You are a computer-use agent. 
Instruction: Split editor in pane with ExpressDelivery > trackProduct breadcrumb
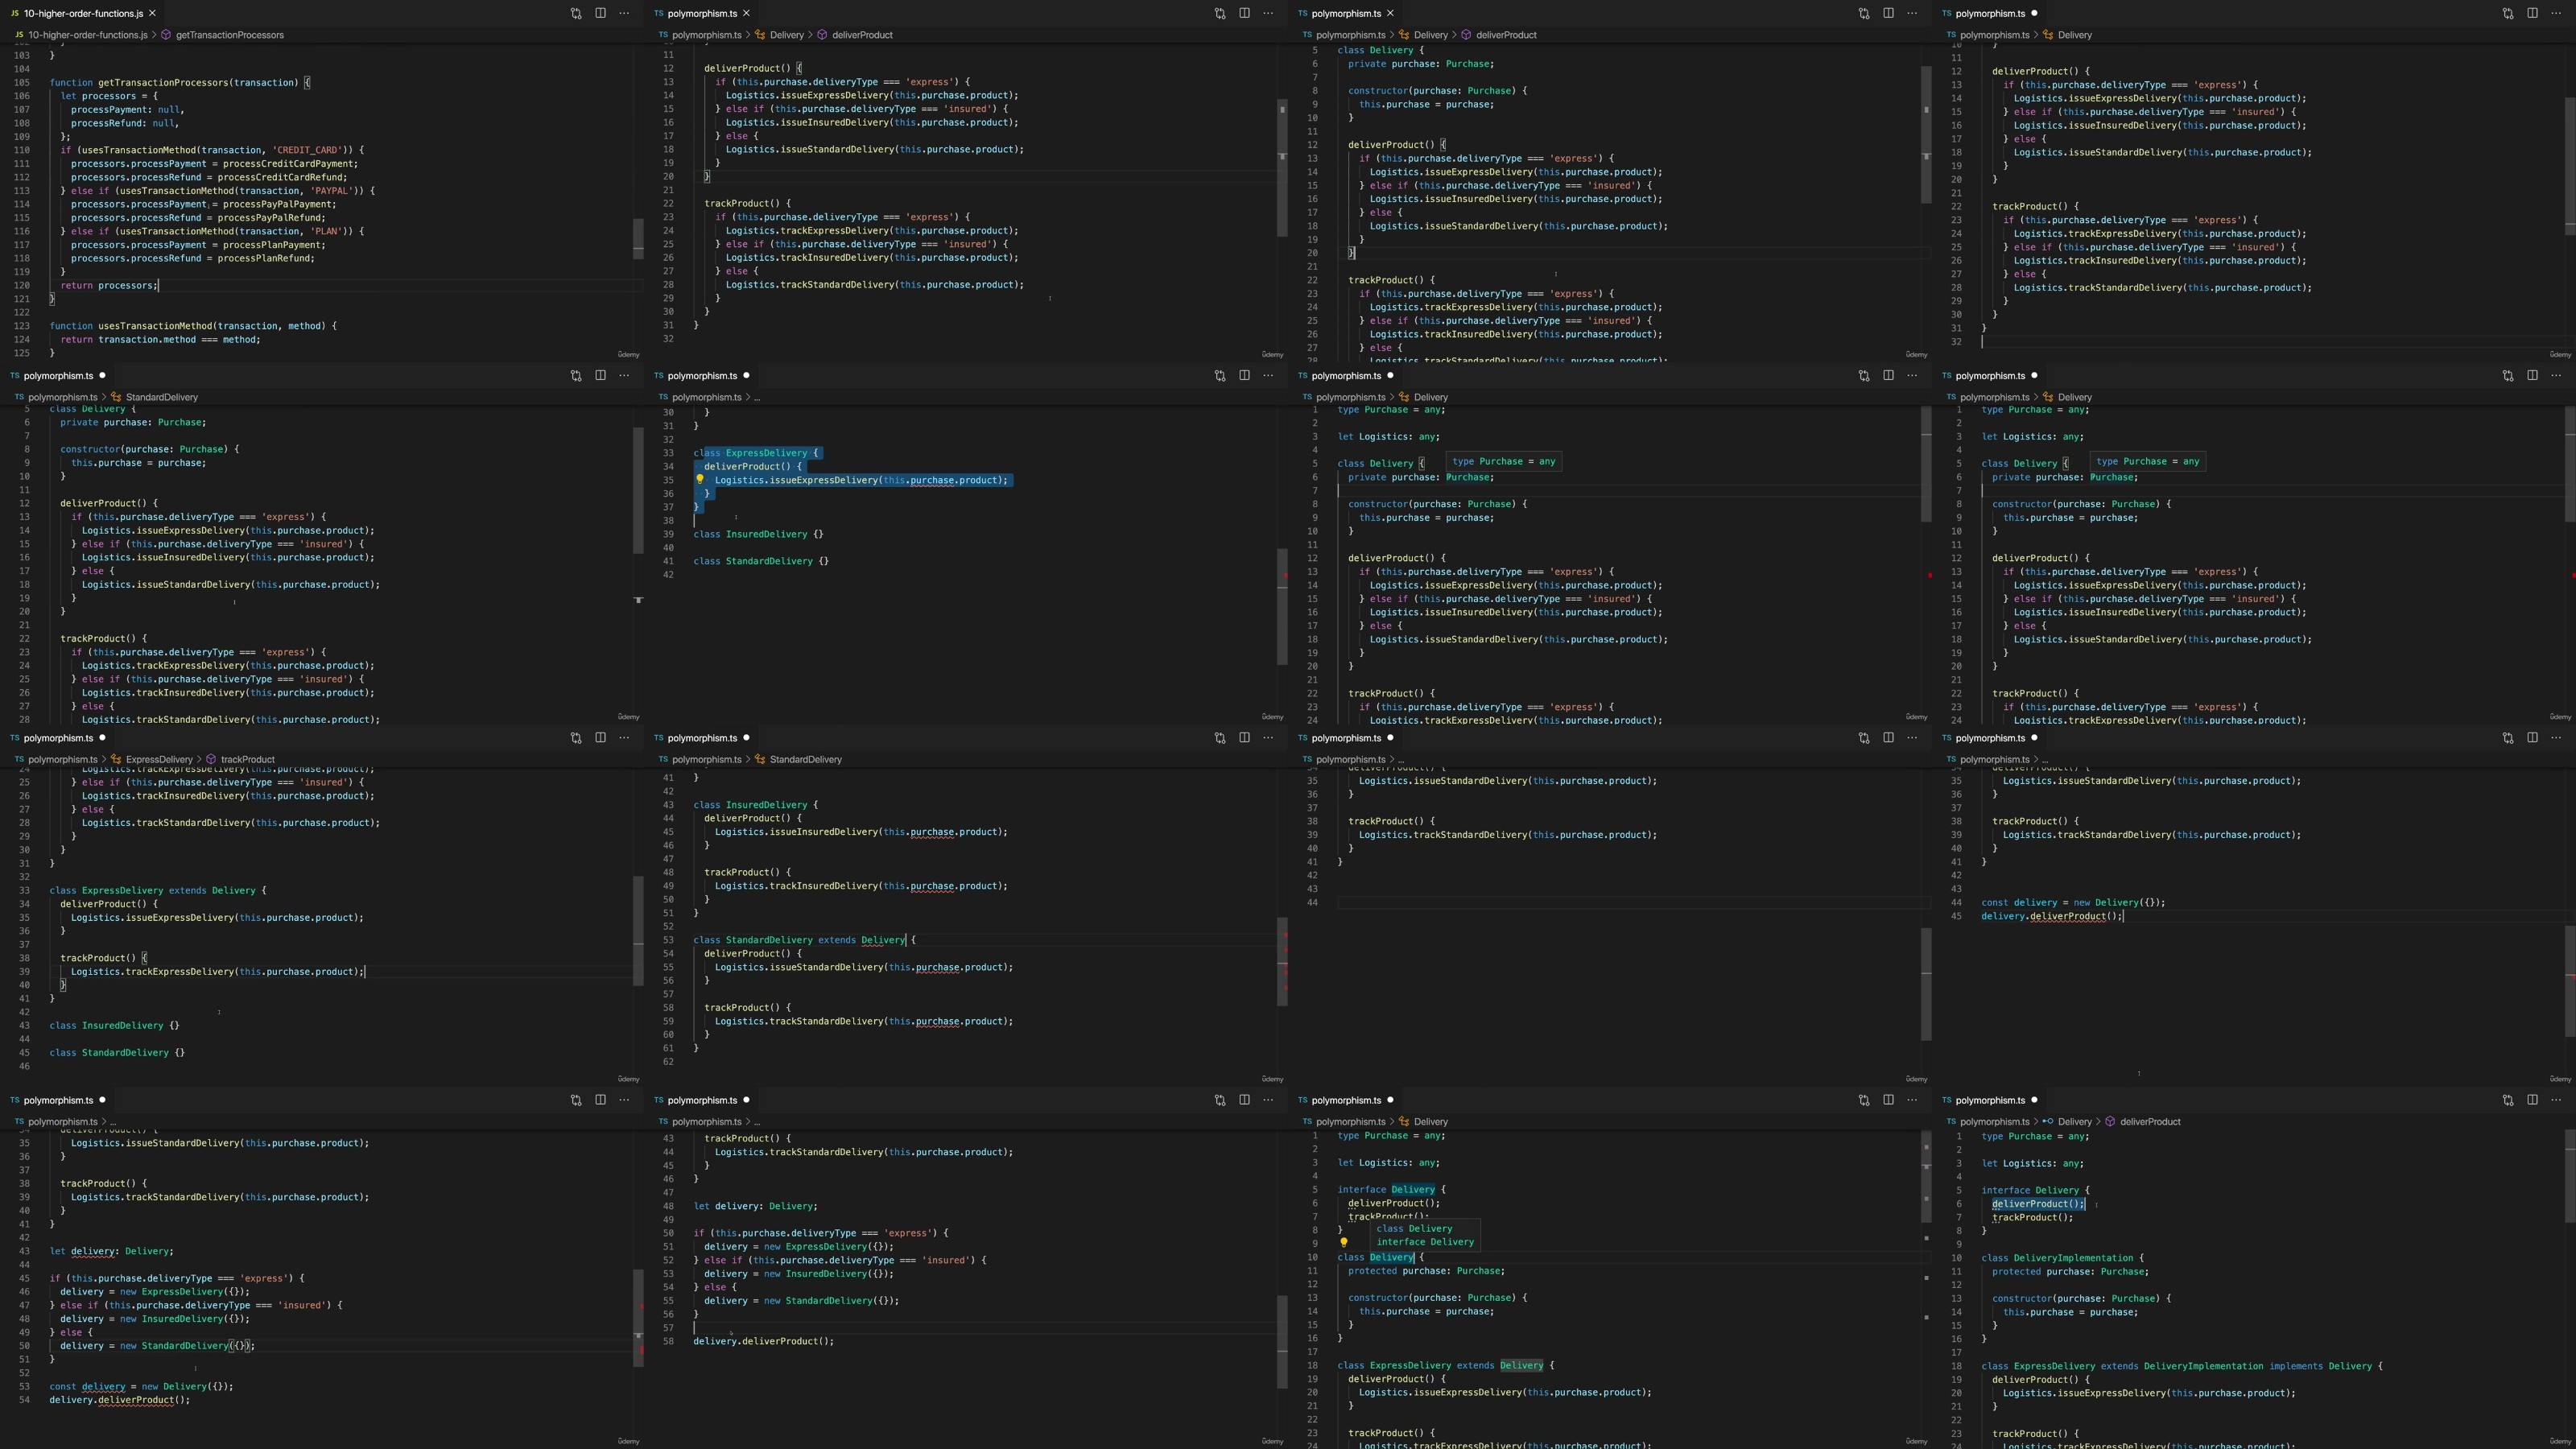click(x=600, y=738)
